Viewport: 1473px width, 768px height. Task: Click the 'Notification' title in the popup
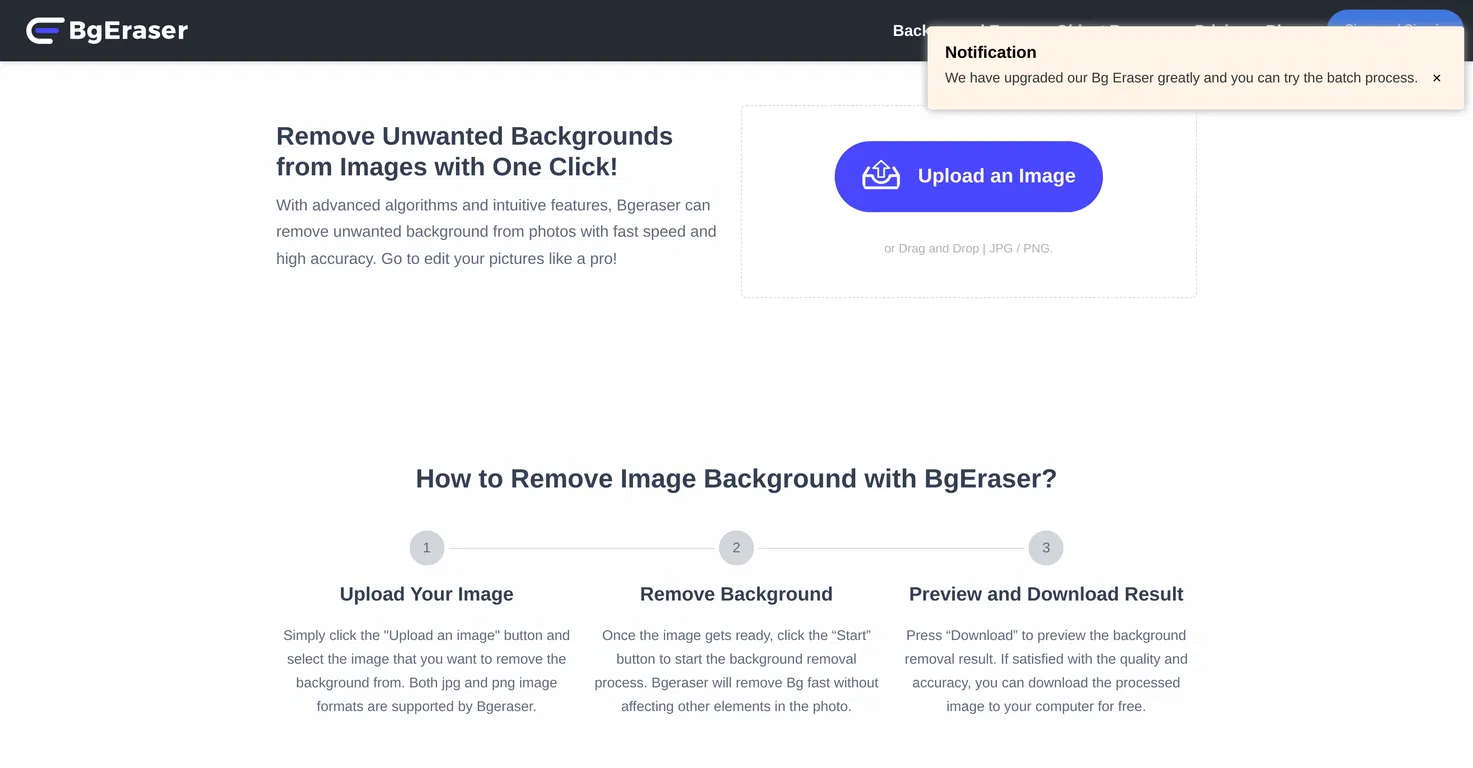click(990, 52)
